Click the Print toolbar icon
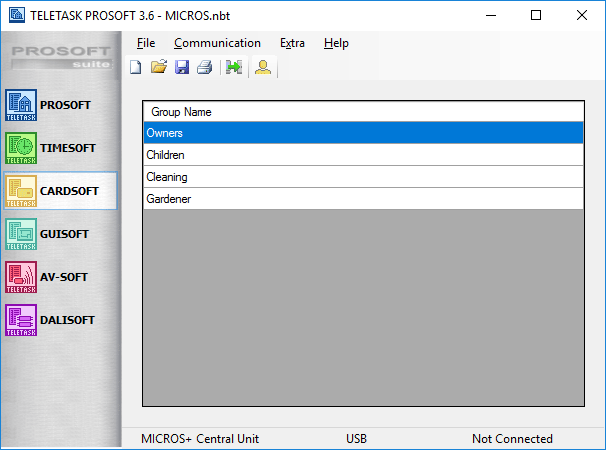 [204, 68]
